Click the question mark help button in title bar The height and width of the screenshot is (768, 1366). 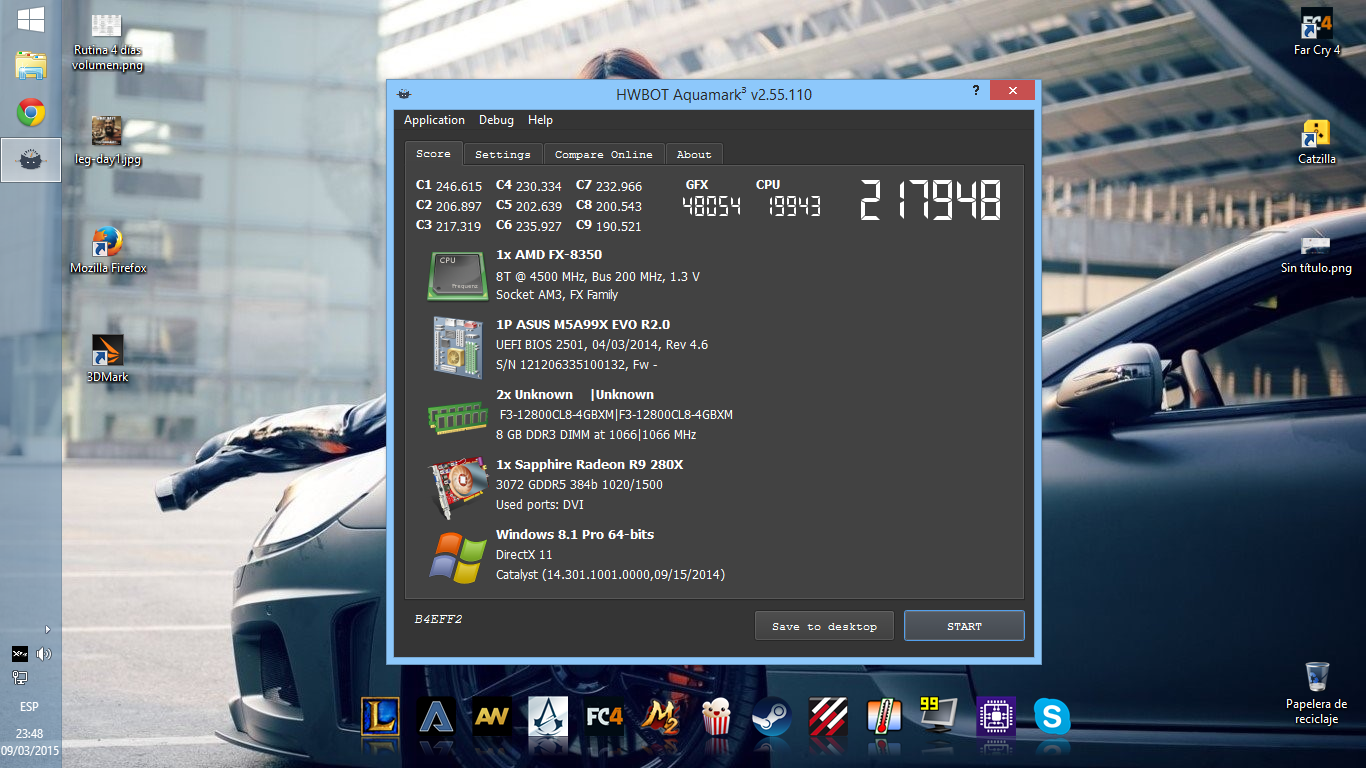pyautogui.click(x=976, y=91)
